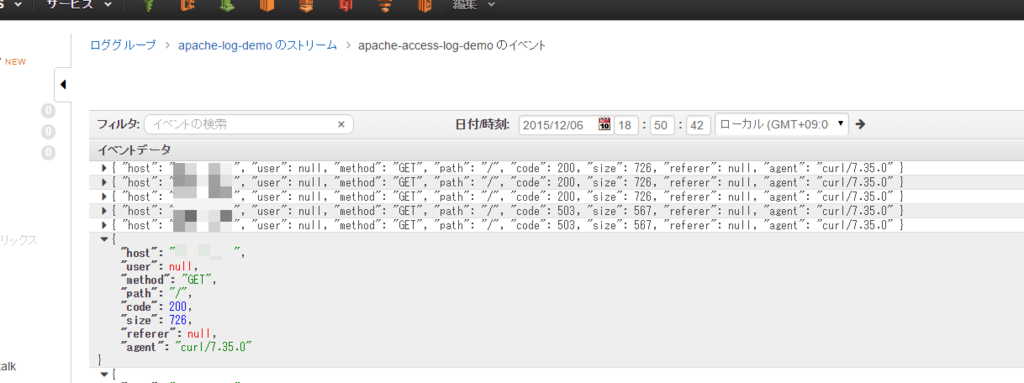The width and height of the screenshot is (1024, 383).
Task: Expand the last collapsed code 503 event
Action: click(x=104, y=225)
